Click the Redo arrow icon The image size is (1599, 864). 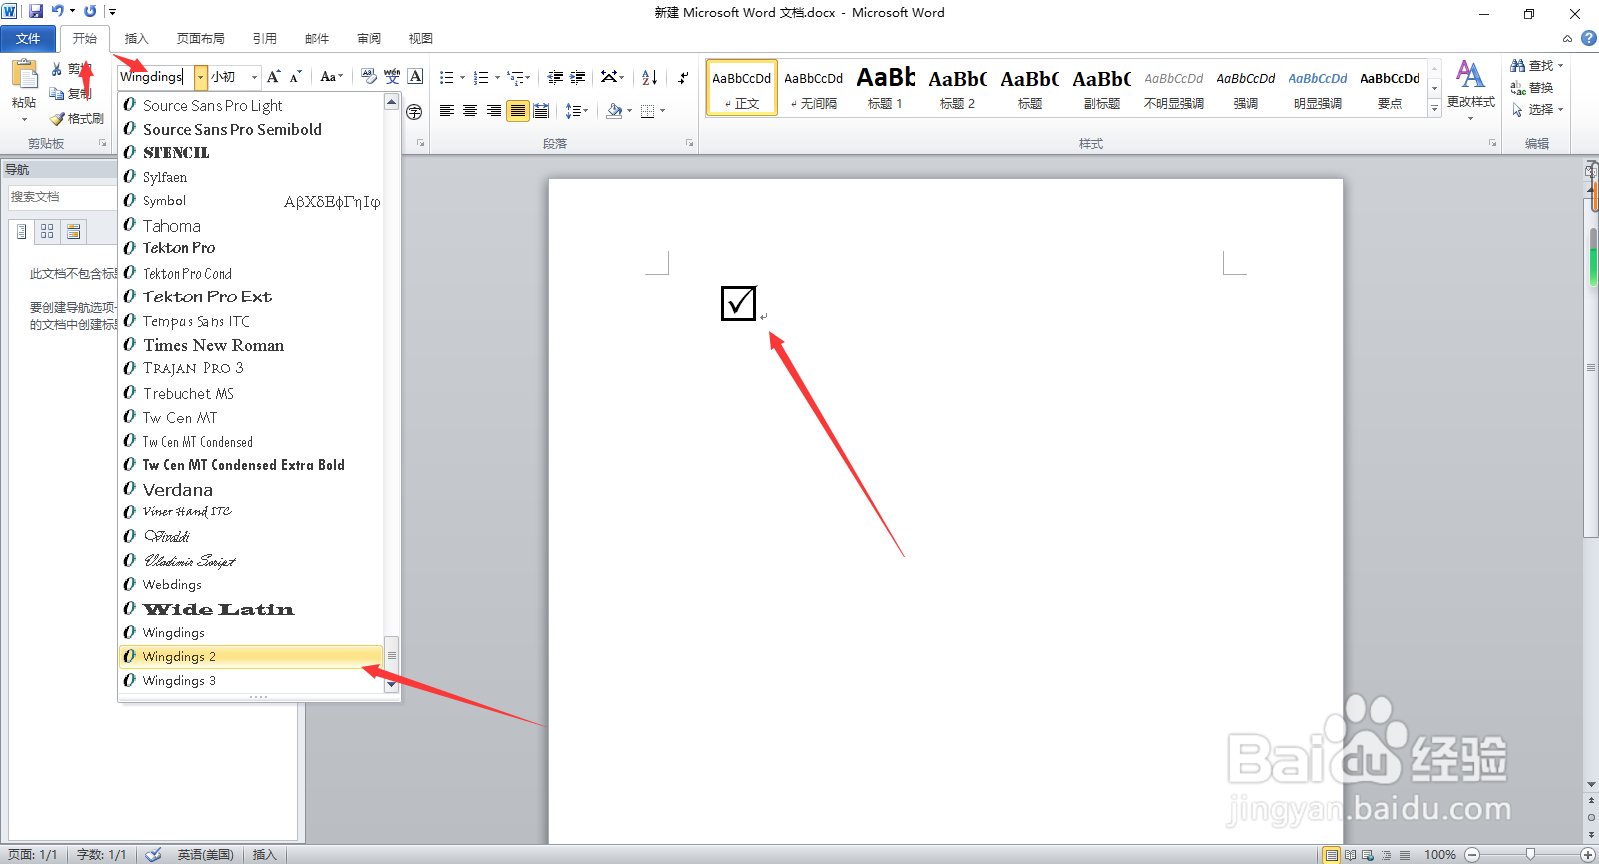[90, 12]
